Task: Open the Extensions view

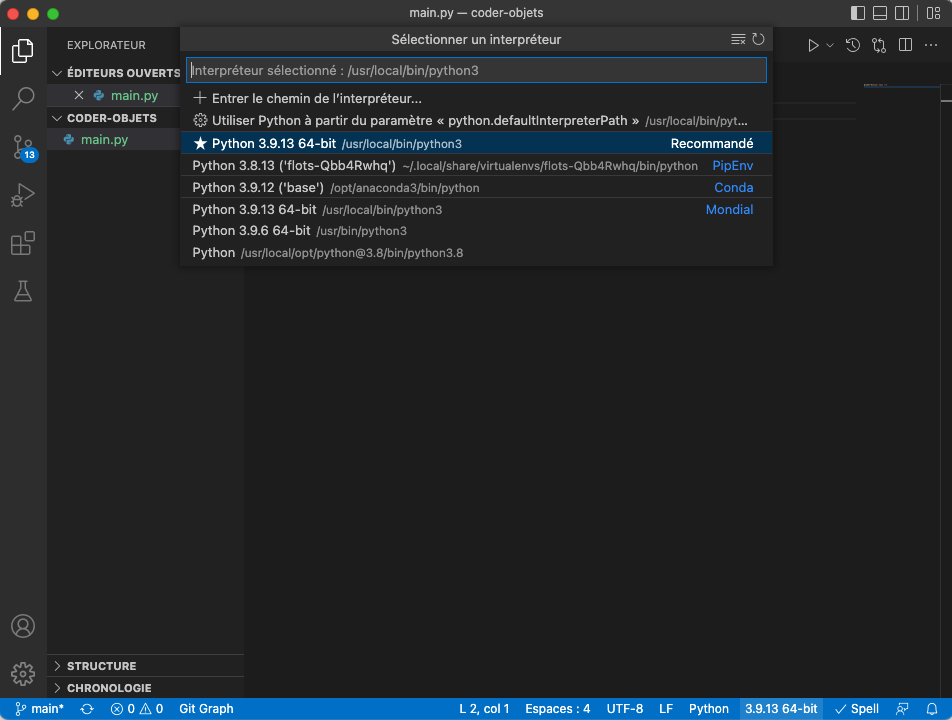Action: coord(23,243)
